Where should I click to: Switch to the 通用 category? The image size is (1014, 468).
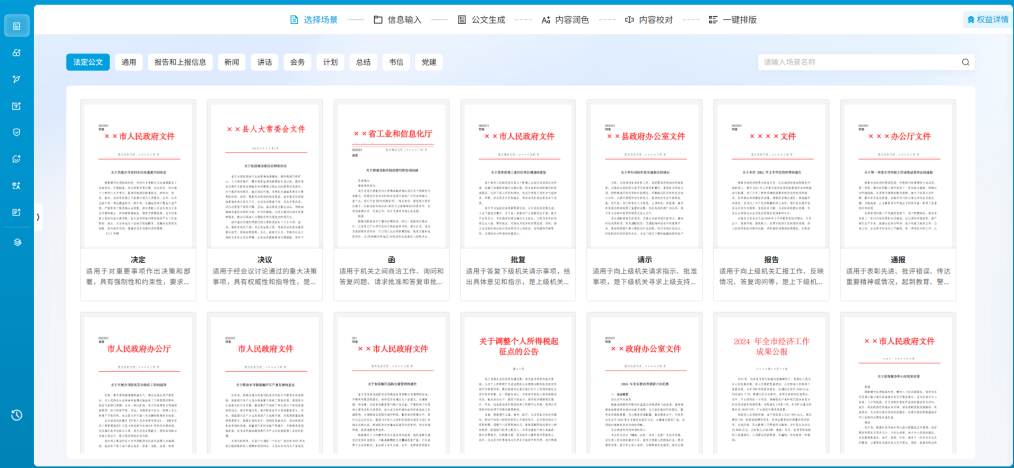[129, 62]
